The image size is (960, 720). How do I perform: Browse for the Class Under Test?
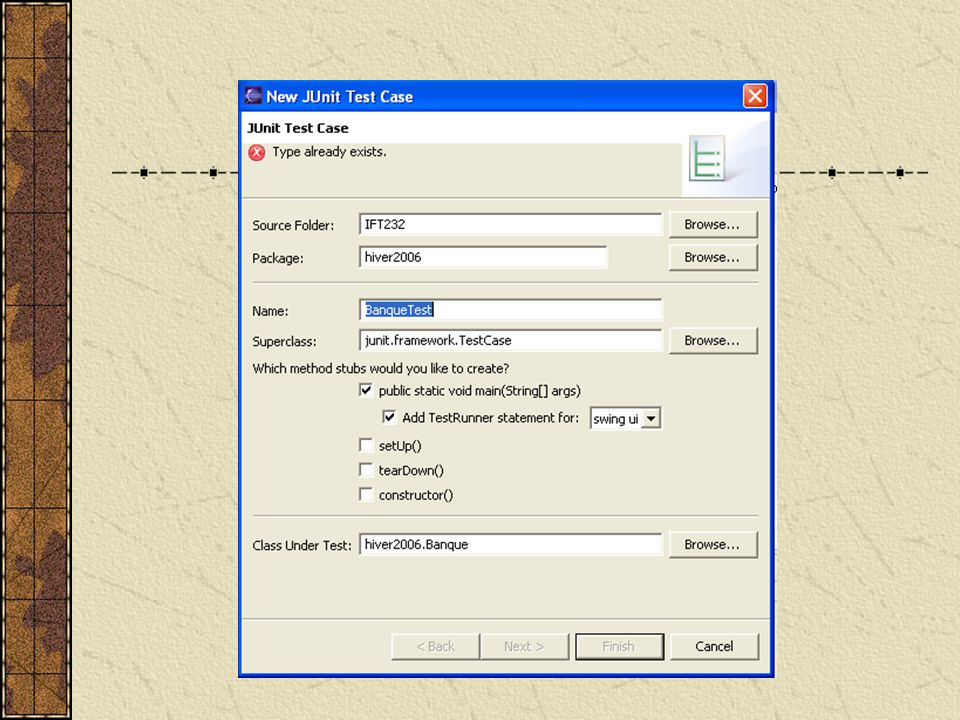pyautogui.click(x=713, y=545)
